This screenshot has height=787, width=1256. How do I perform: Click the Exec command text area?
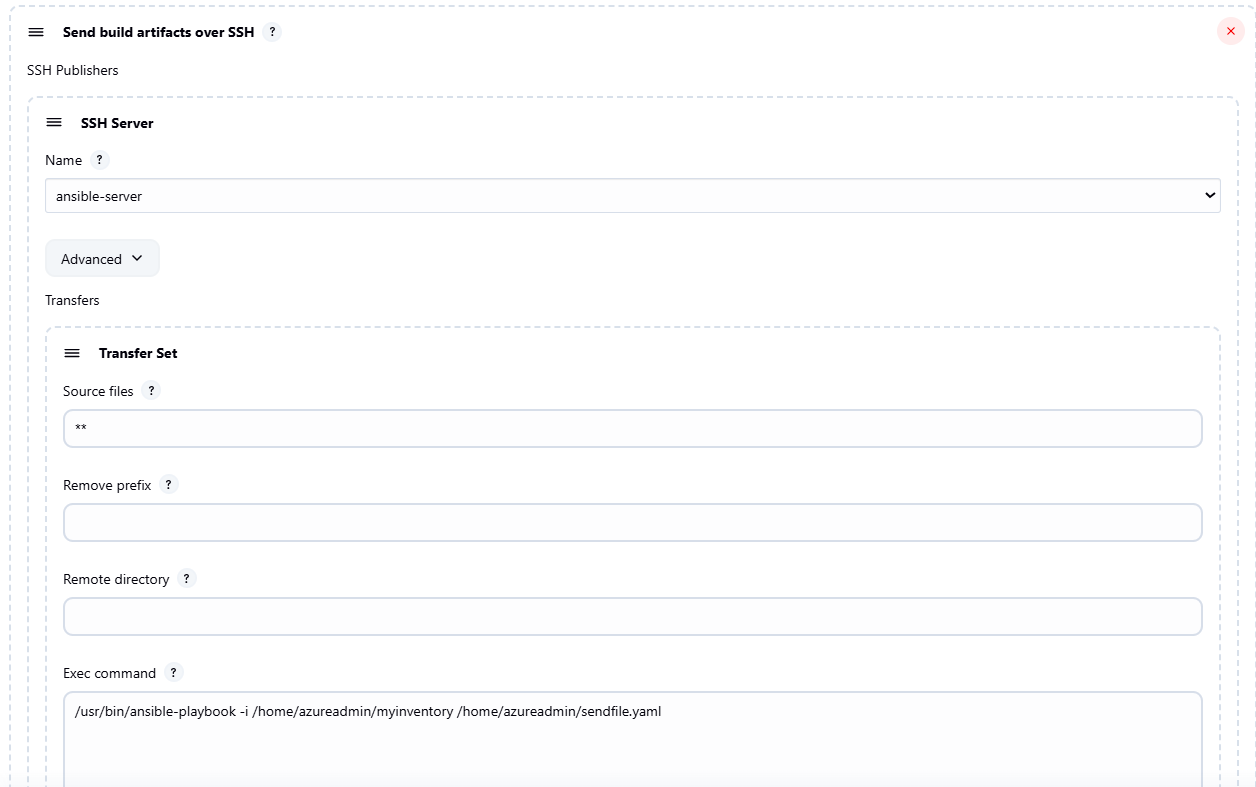[632, 738]
